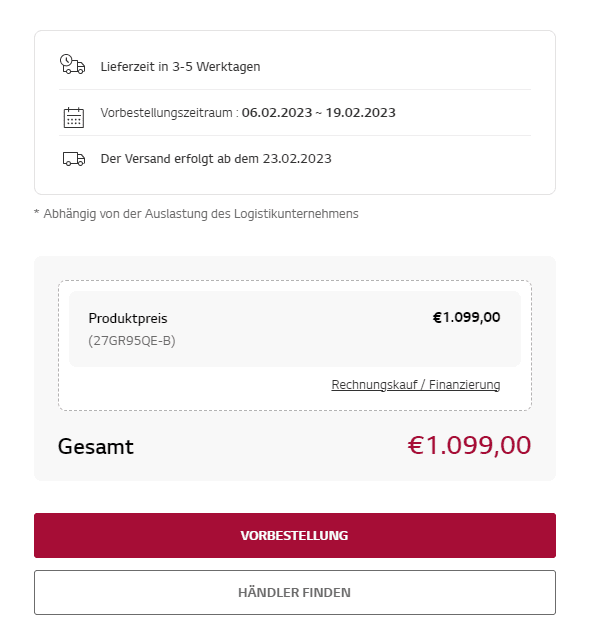The height and width of the screenshot is (628, 597).
Task: Click the red VORBESTELLUNG button
Action: (295, 535)
